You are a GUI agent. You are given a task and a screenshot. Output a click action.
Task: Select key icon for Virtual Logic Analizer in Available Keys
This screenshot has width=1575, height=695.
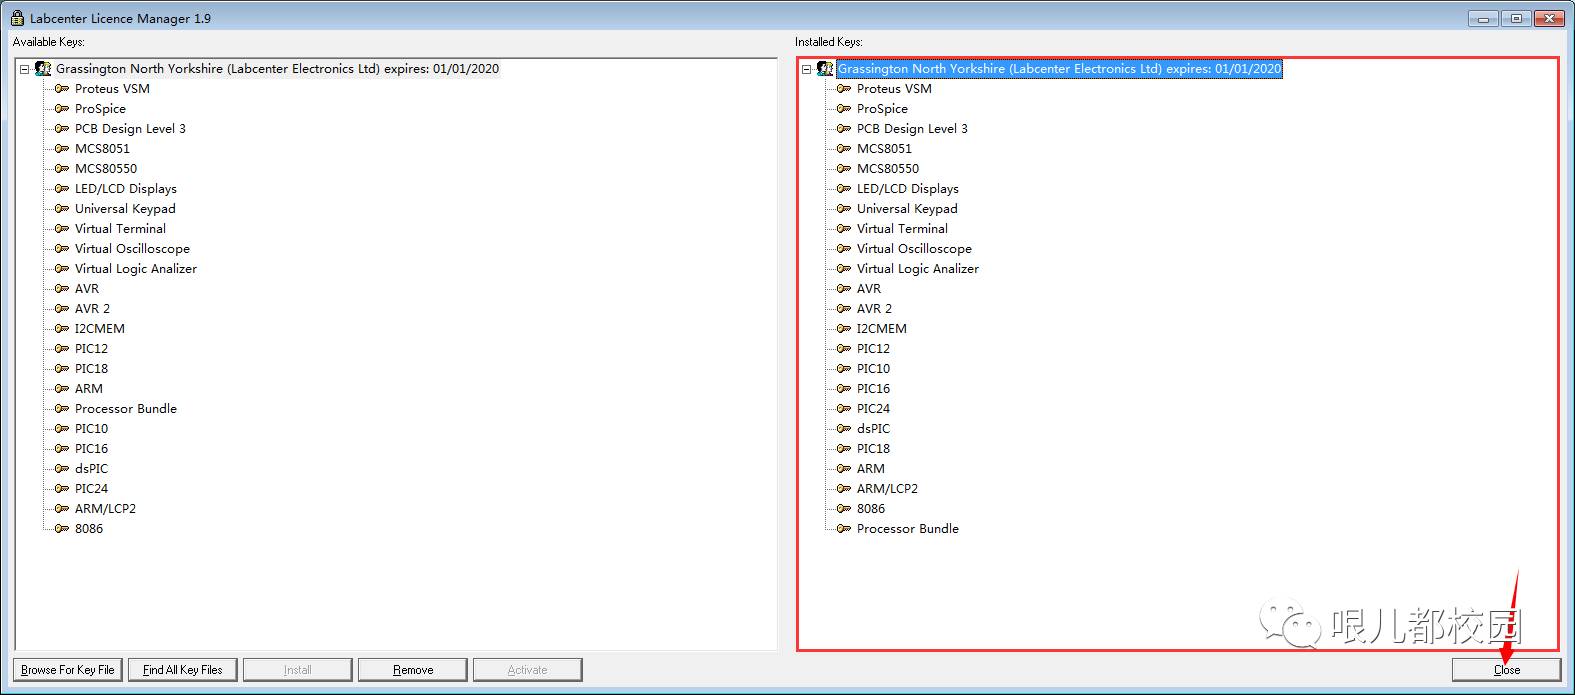point(62,269)
